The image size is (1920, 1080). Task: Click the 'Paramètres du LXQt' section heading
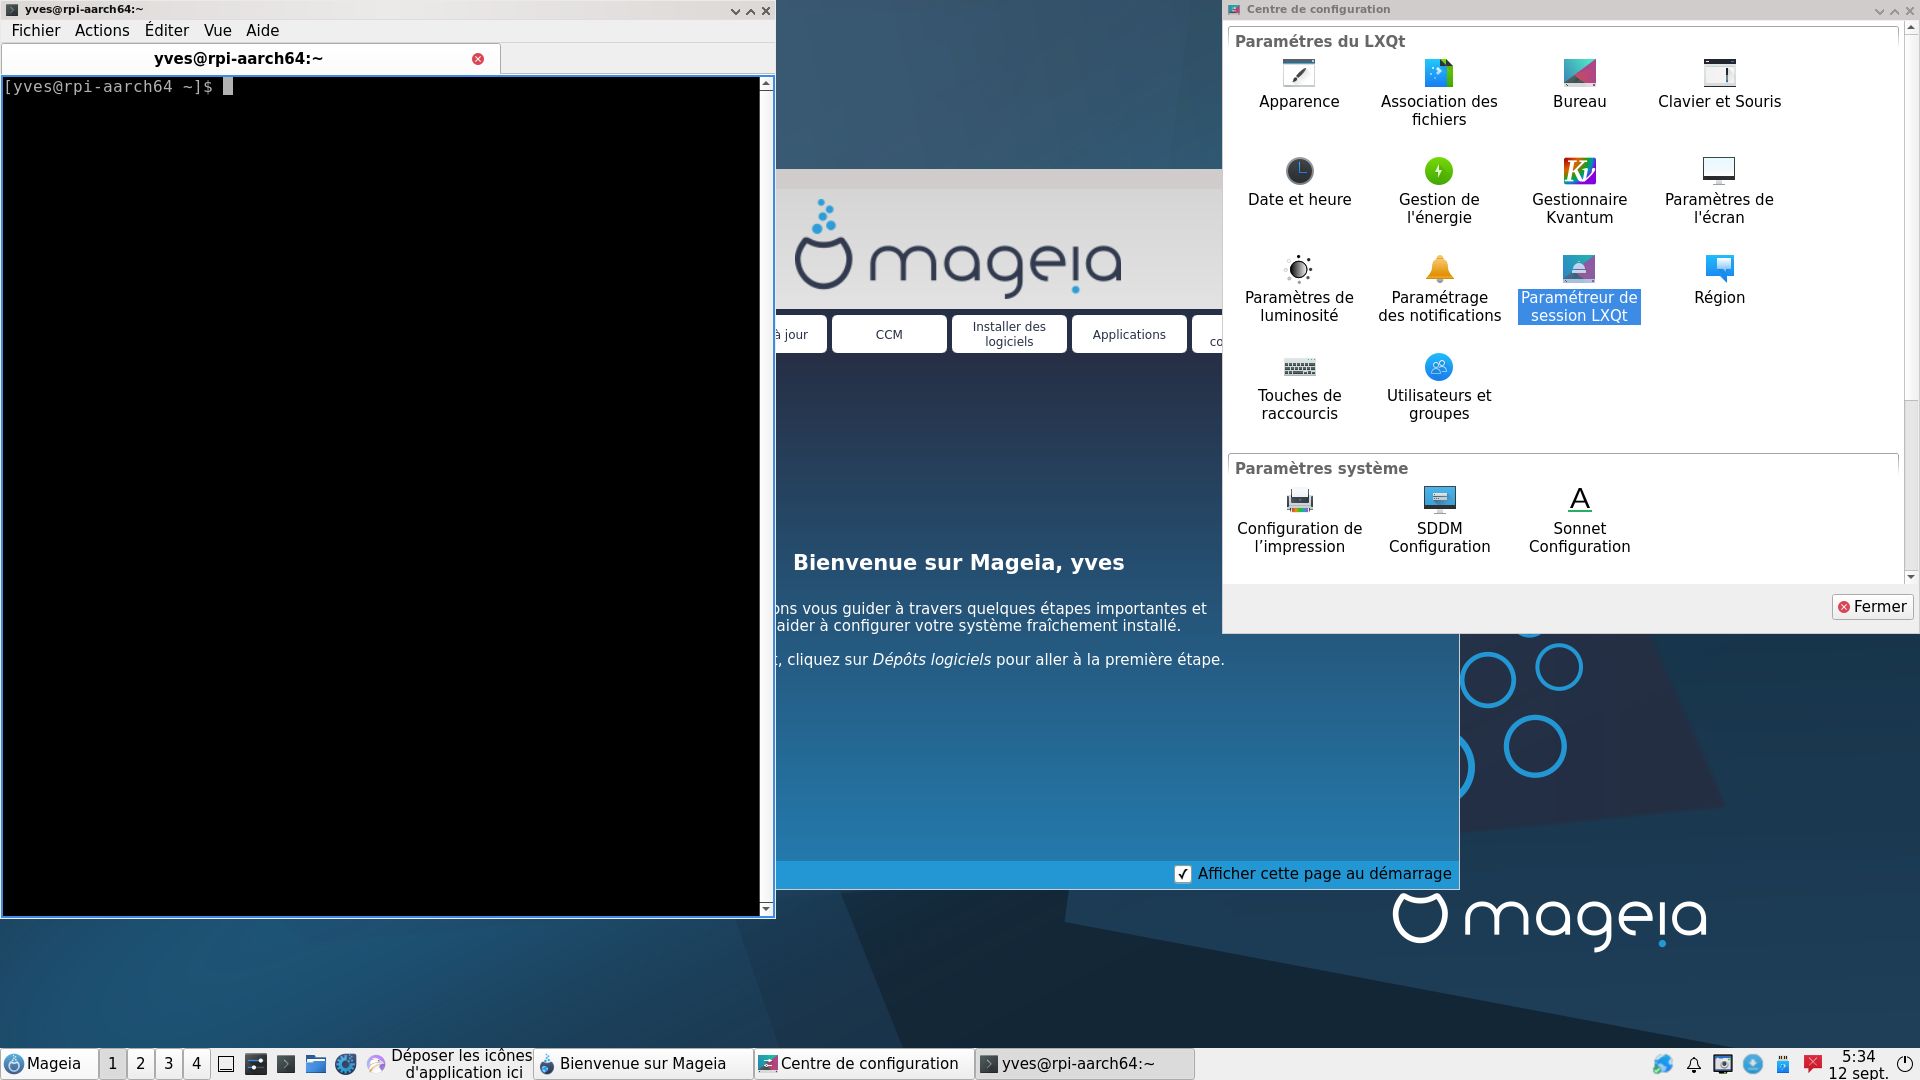click(1320, 41)
